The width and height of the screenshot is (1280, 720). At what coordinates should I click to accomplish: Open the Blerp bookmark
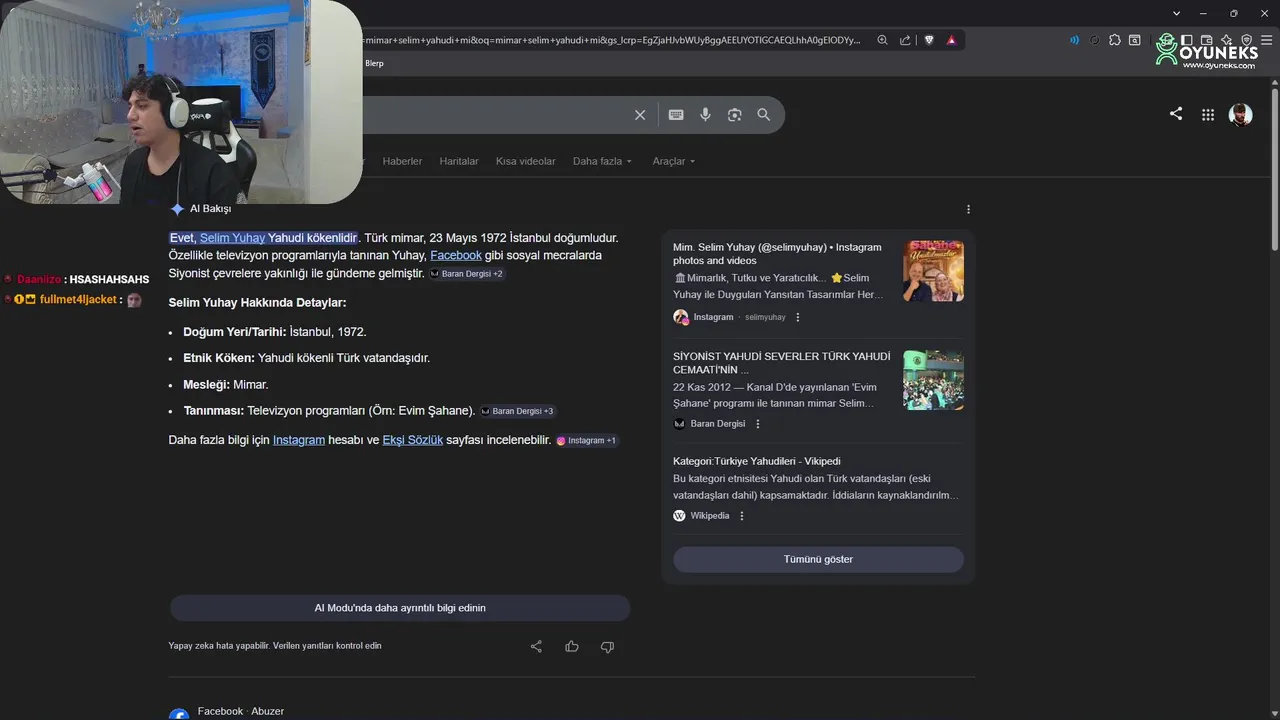(374, 63)
